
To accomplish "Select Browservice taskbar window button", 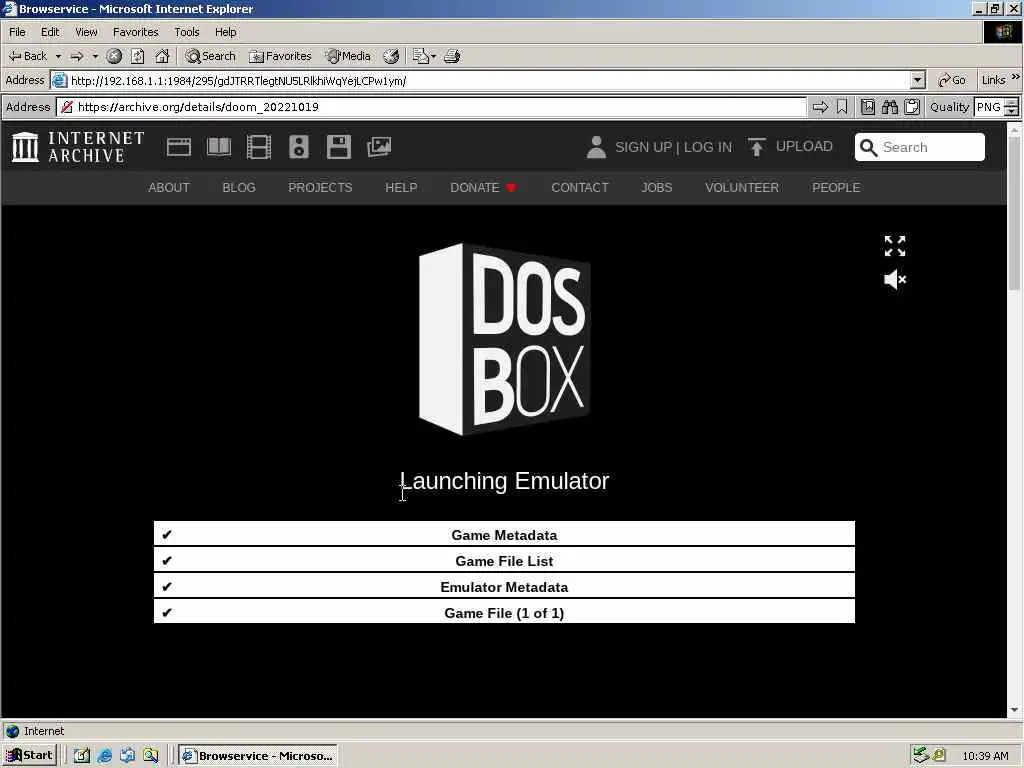I will click(258, 756).
